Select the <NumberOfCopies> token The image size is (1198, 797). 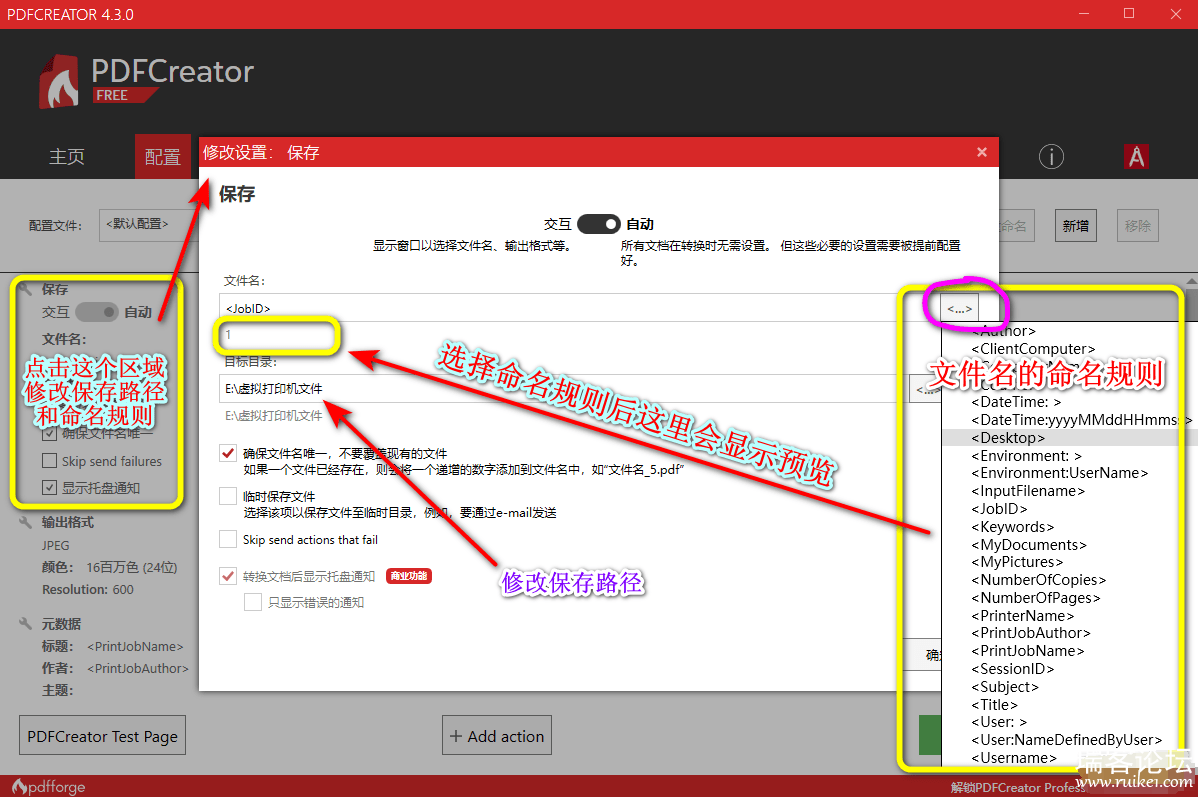click(1039, 580)
